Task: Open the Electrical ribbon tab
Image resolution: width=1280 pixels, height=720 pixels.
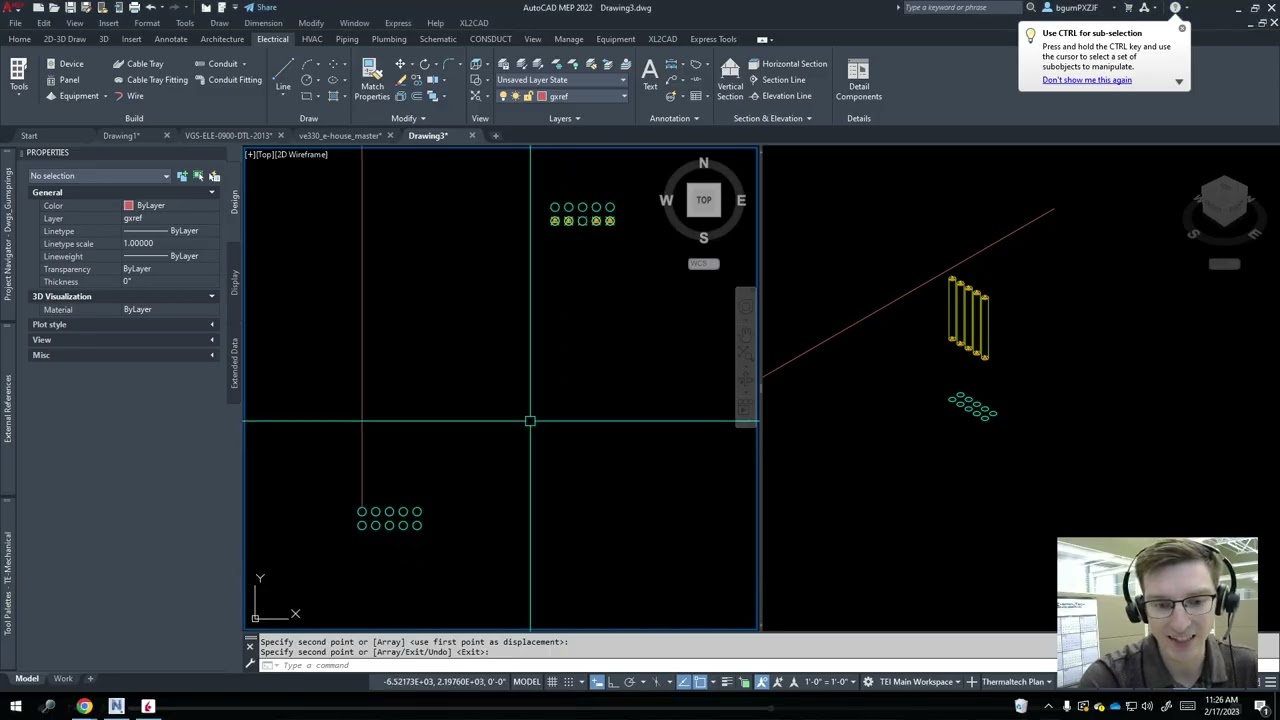Action: 272,39
